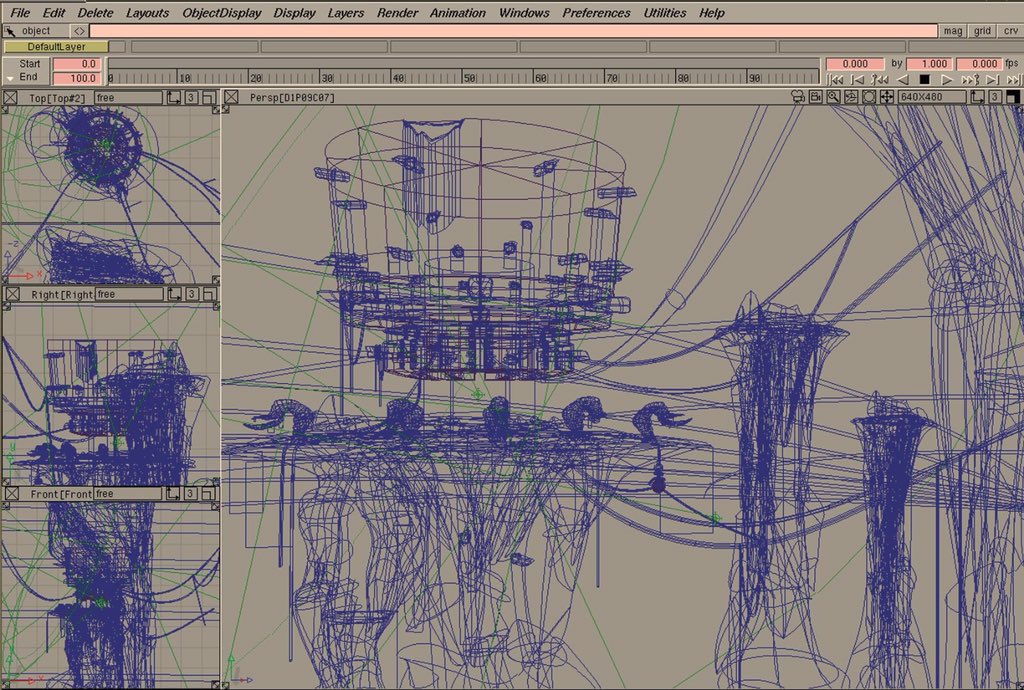Expand the Start/End arrow menu
Image resolution: width=1024 pixels, height=690 pixels.
[9, 78]
